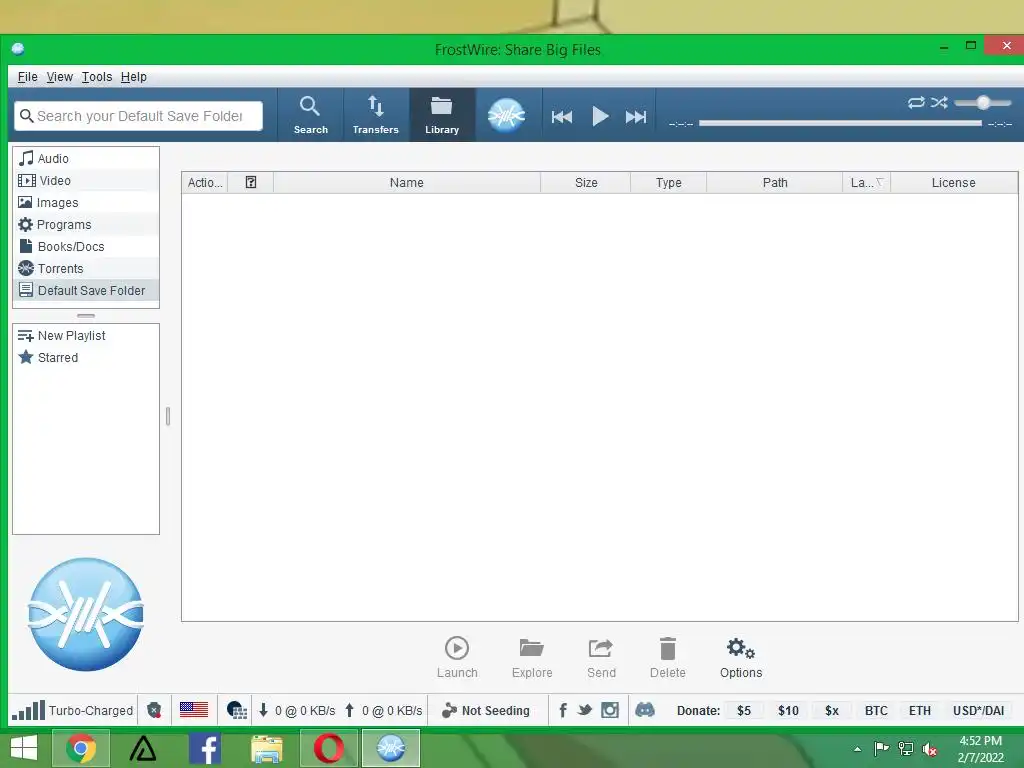Donate with BTC link

point(876,711)
